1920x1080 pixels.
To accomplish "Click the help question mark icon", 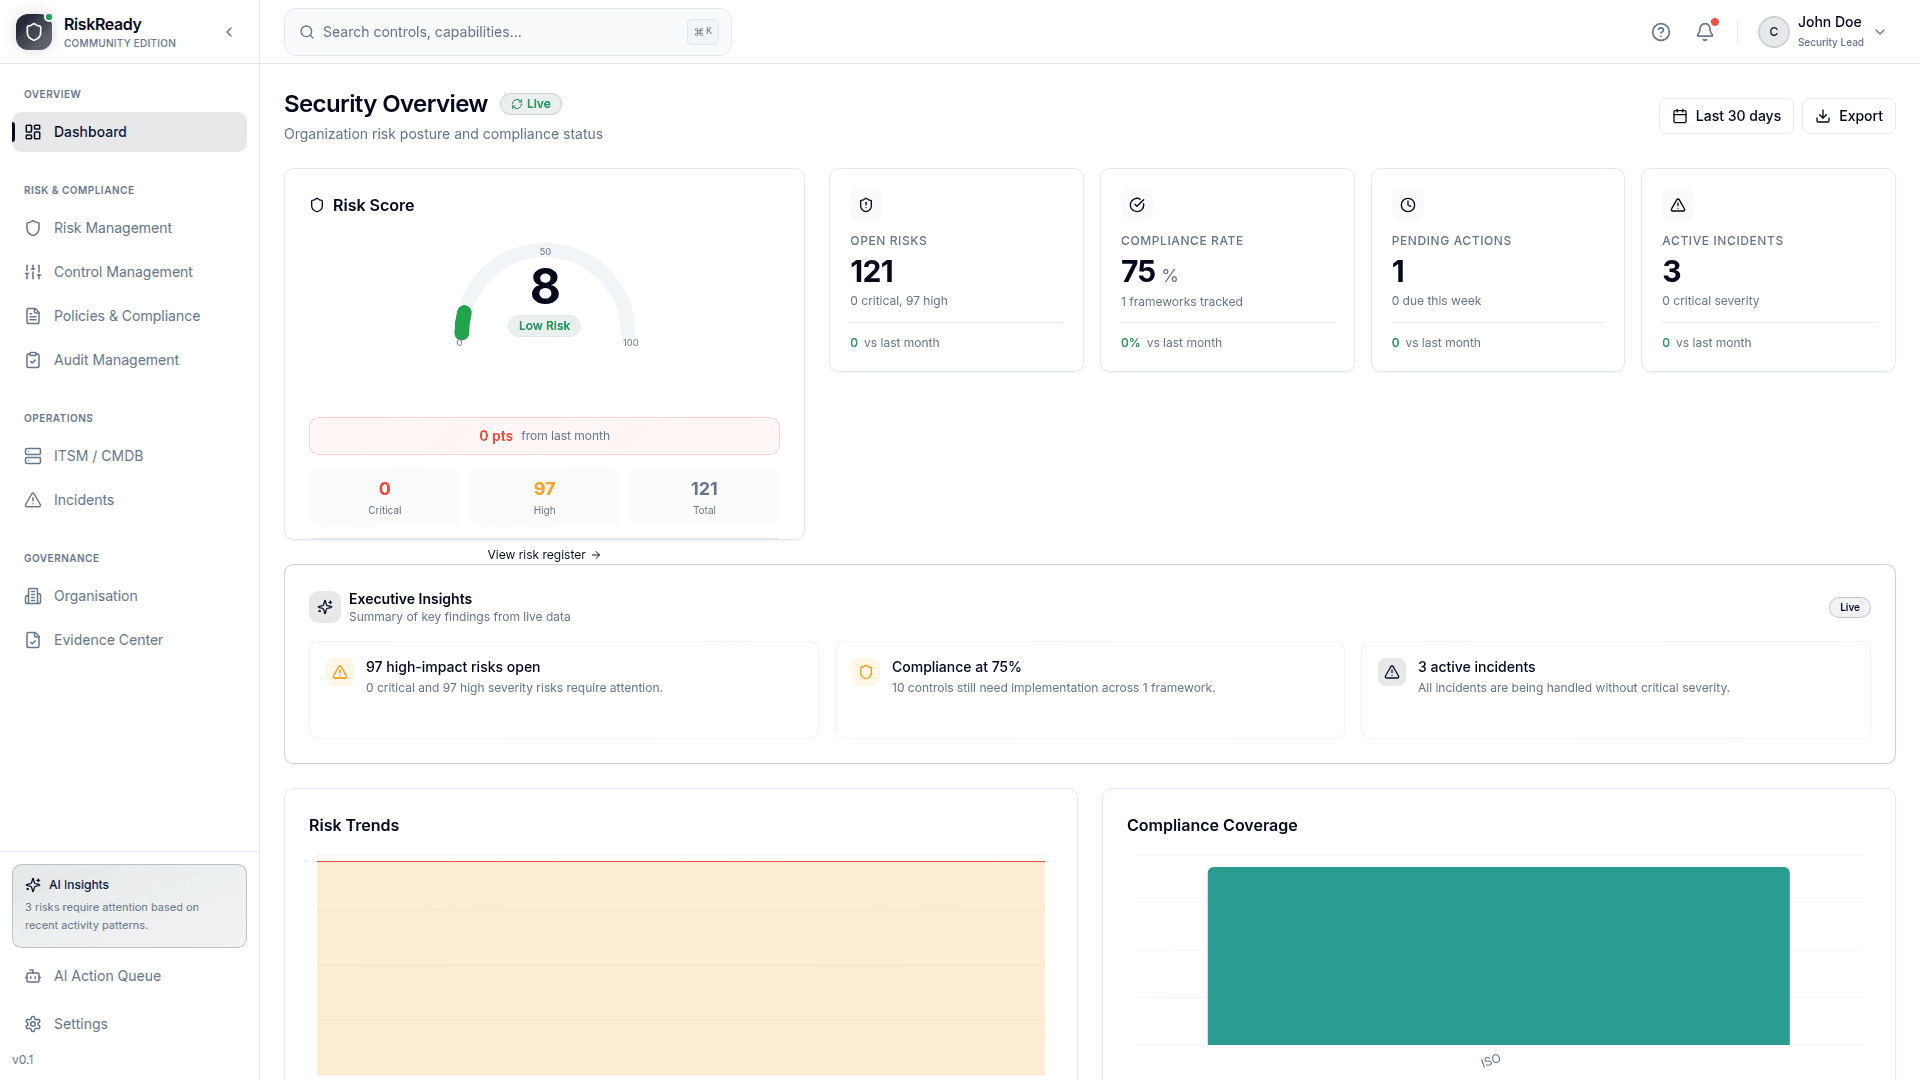I will click(x=1660, y=31).
